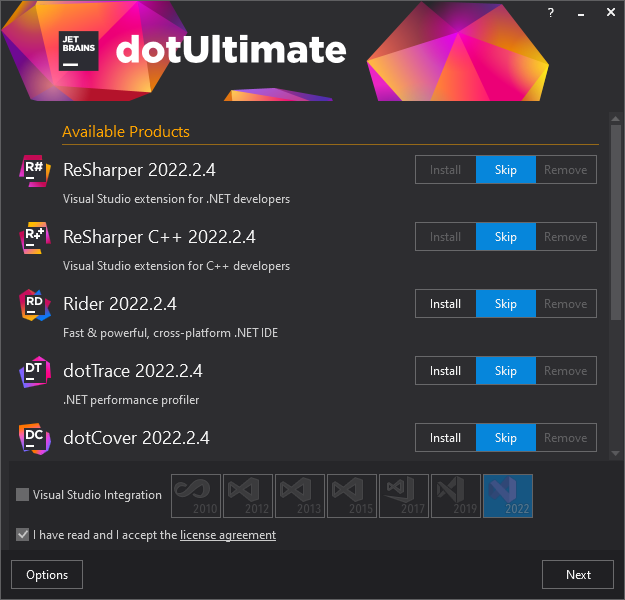Proceed with the Next button
625x600 pixels.
[578, 574]
